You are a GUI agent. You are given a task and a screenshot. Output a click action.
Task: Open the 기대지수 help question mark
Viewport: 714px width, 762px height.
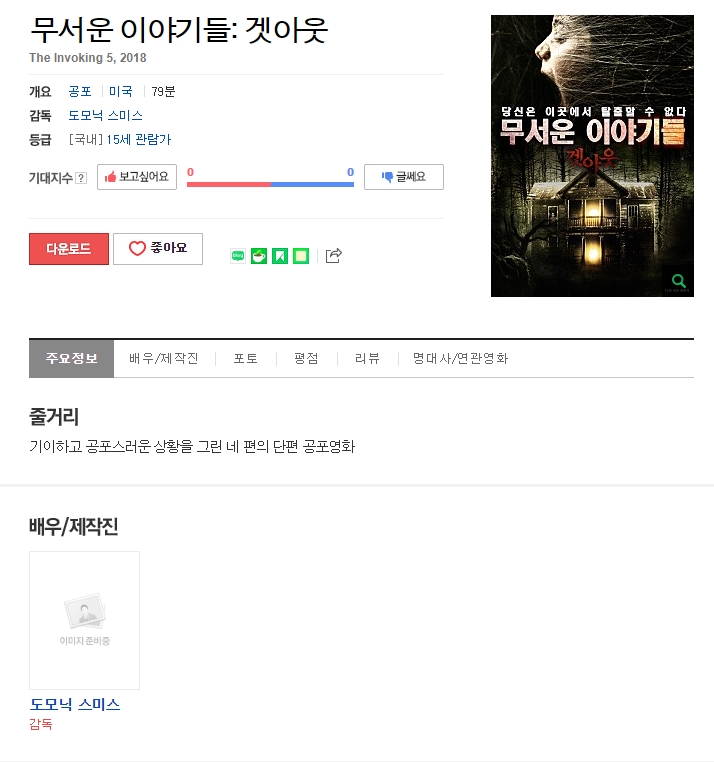coord(82,178)
